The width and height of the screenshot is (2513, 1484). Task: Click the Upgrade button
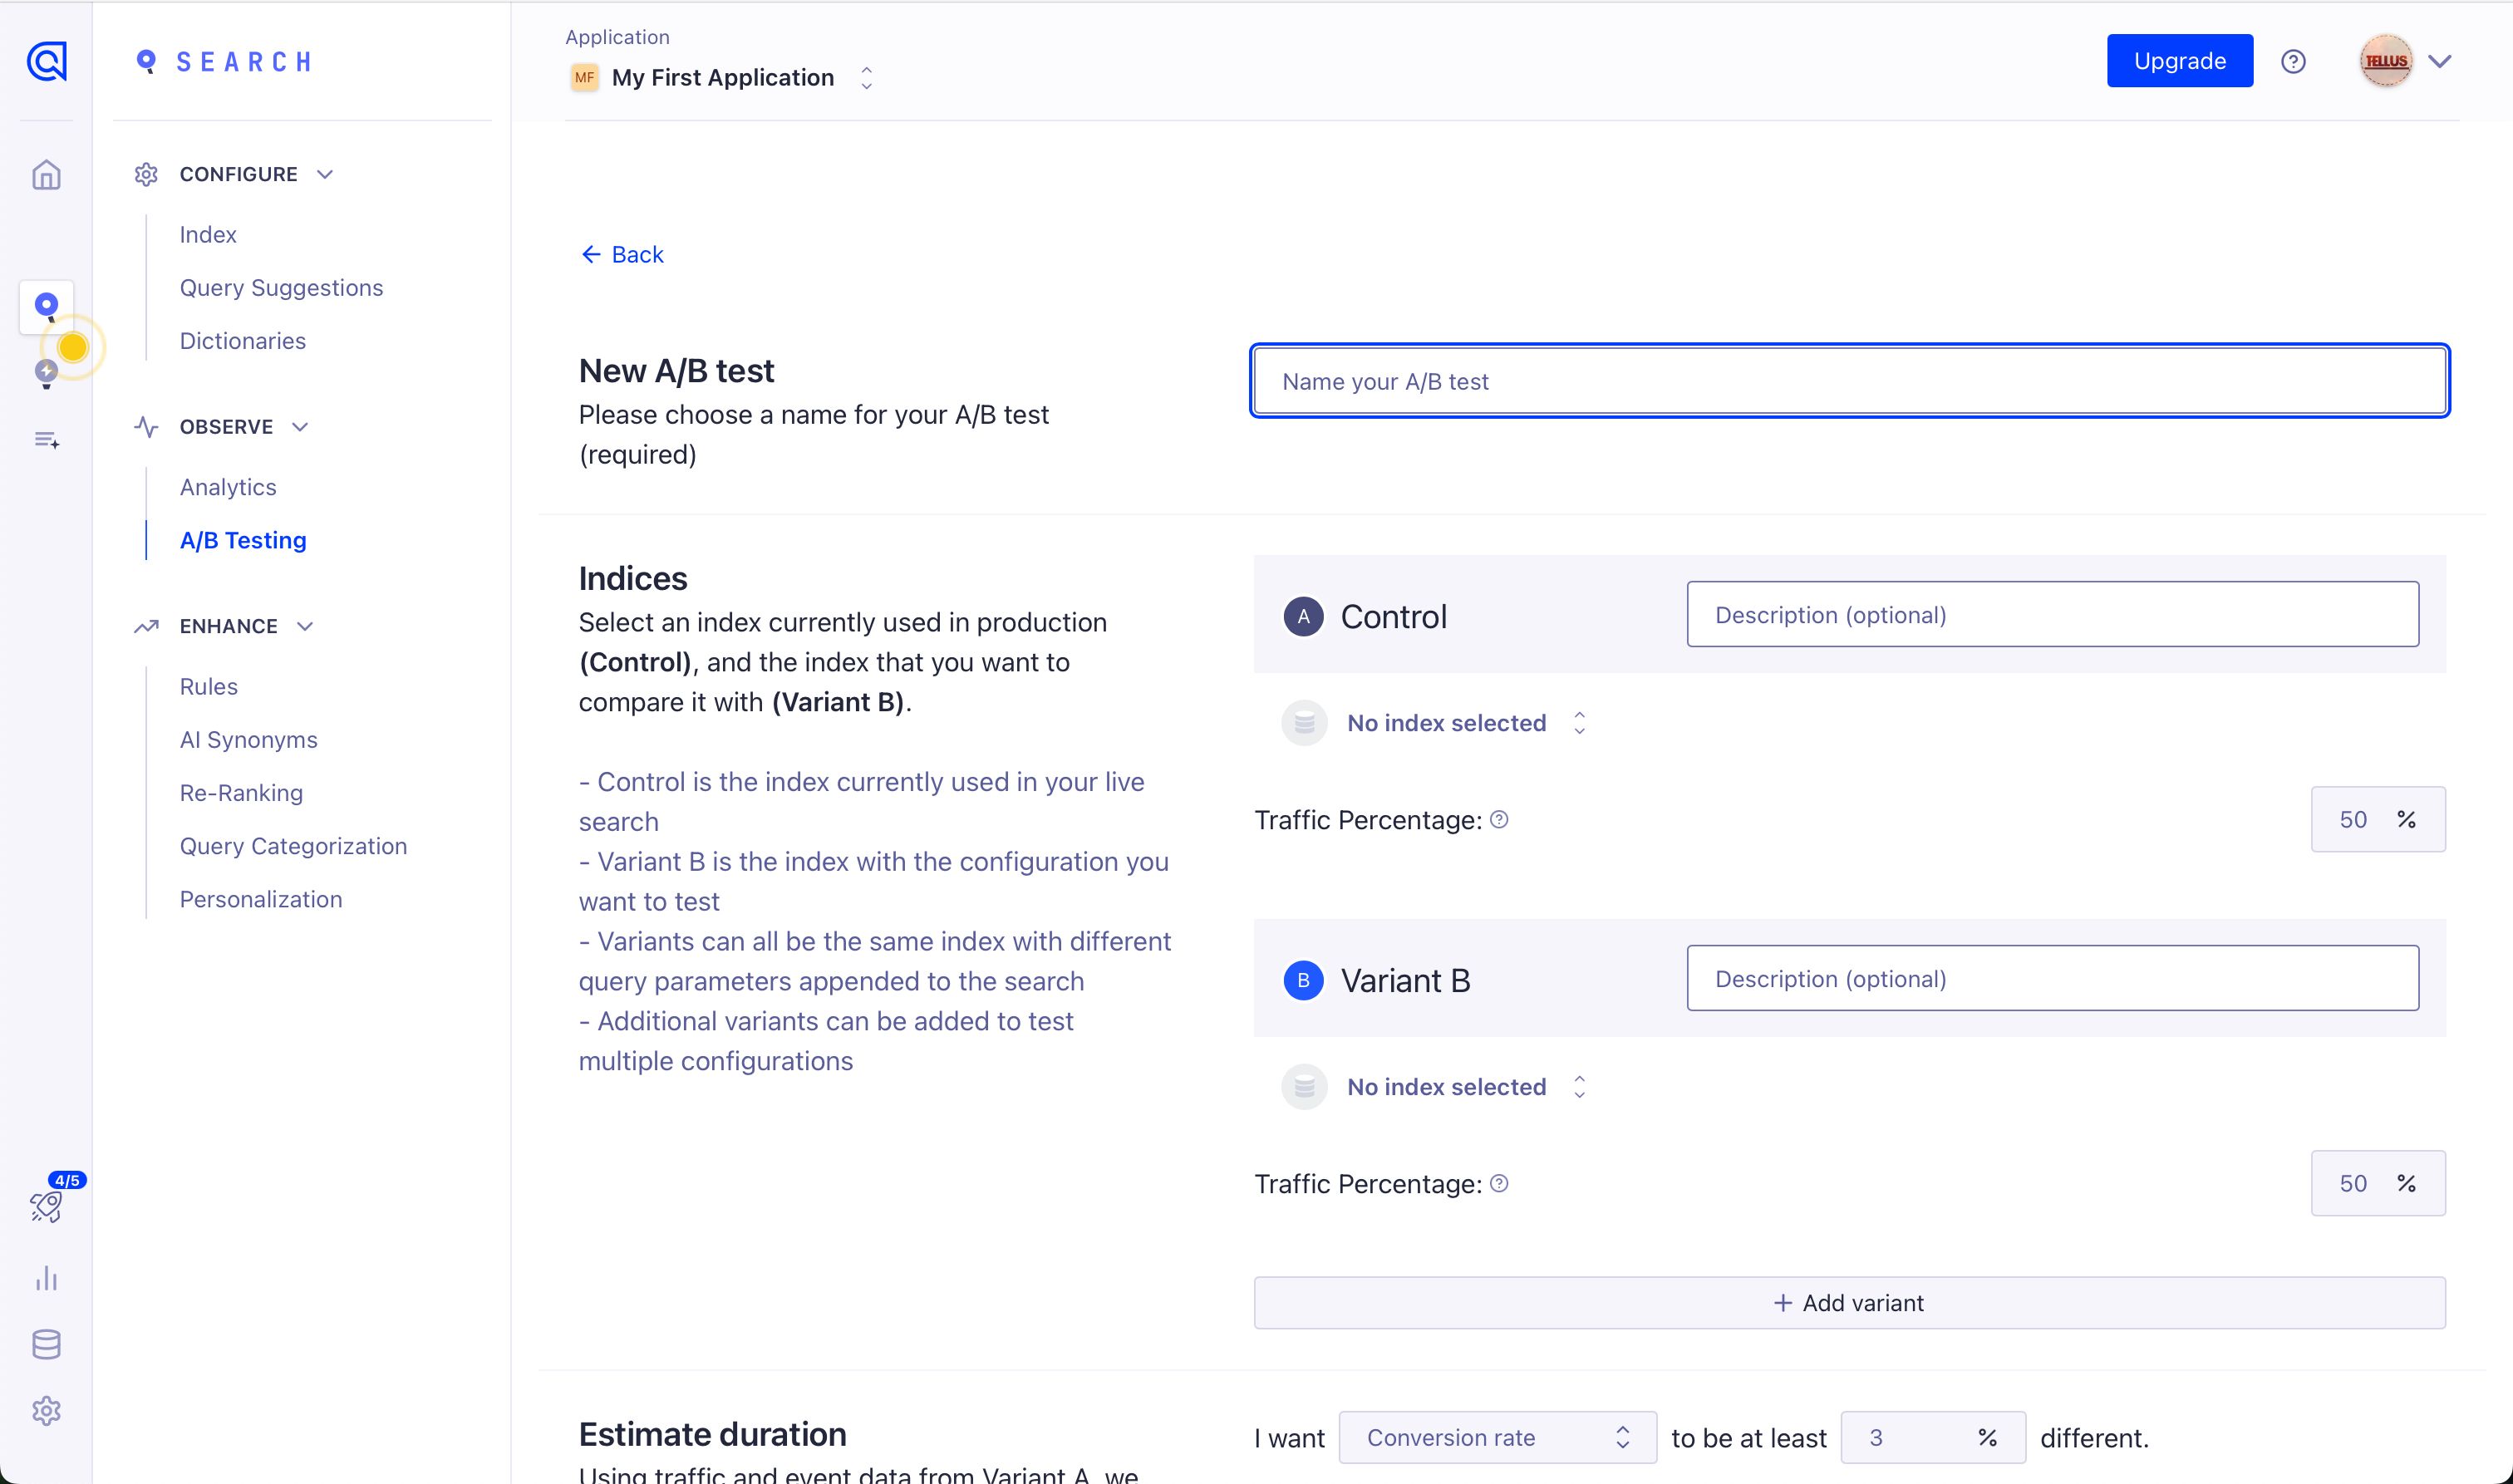click(2179, 61)
